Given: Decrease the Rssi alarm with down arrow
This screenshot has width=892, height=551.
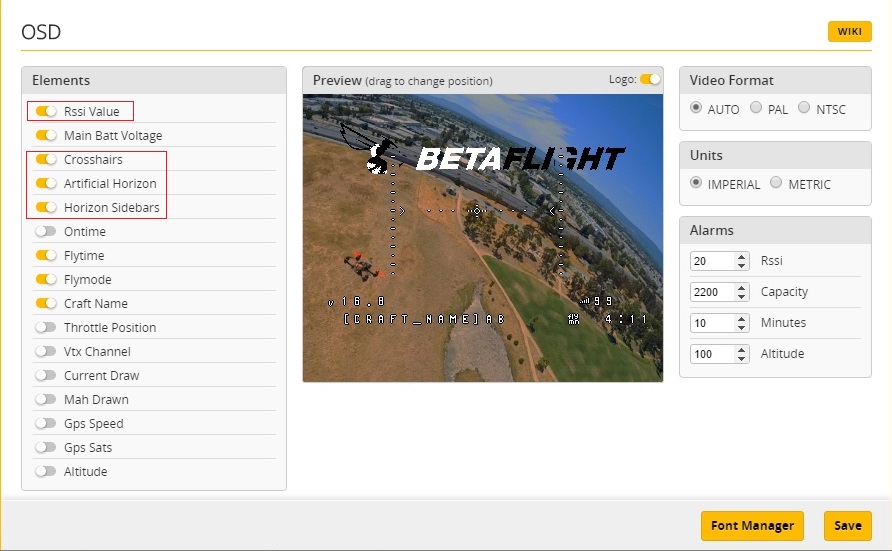Looking at the screenshot, I should pyautogui.click(x=741, y=266).
